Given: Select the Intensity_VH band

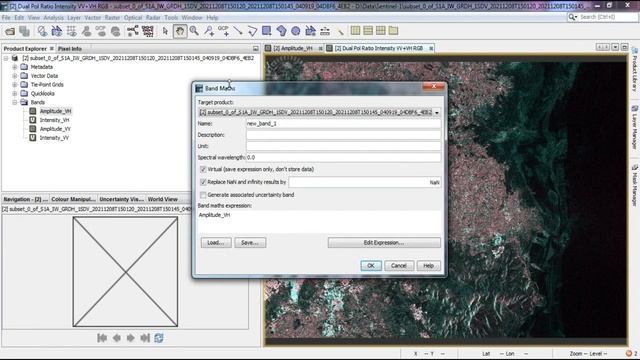Looking at the screenshot, I should [x=54, y=120].
